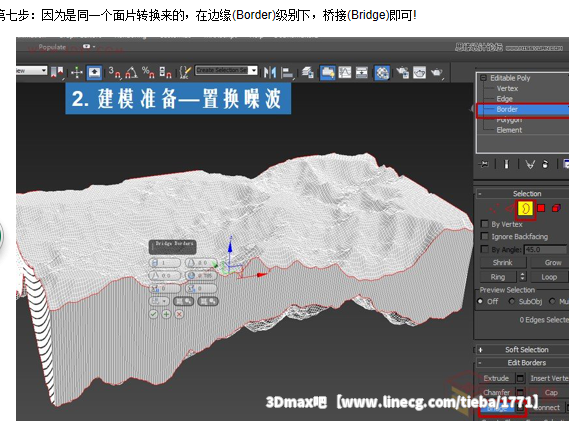
Task: Click Remove Modifier from stack icon
Action: pyautogui.click(x=546, y=164)
